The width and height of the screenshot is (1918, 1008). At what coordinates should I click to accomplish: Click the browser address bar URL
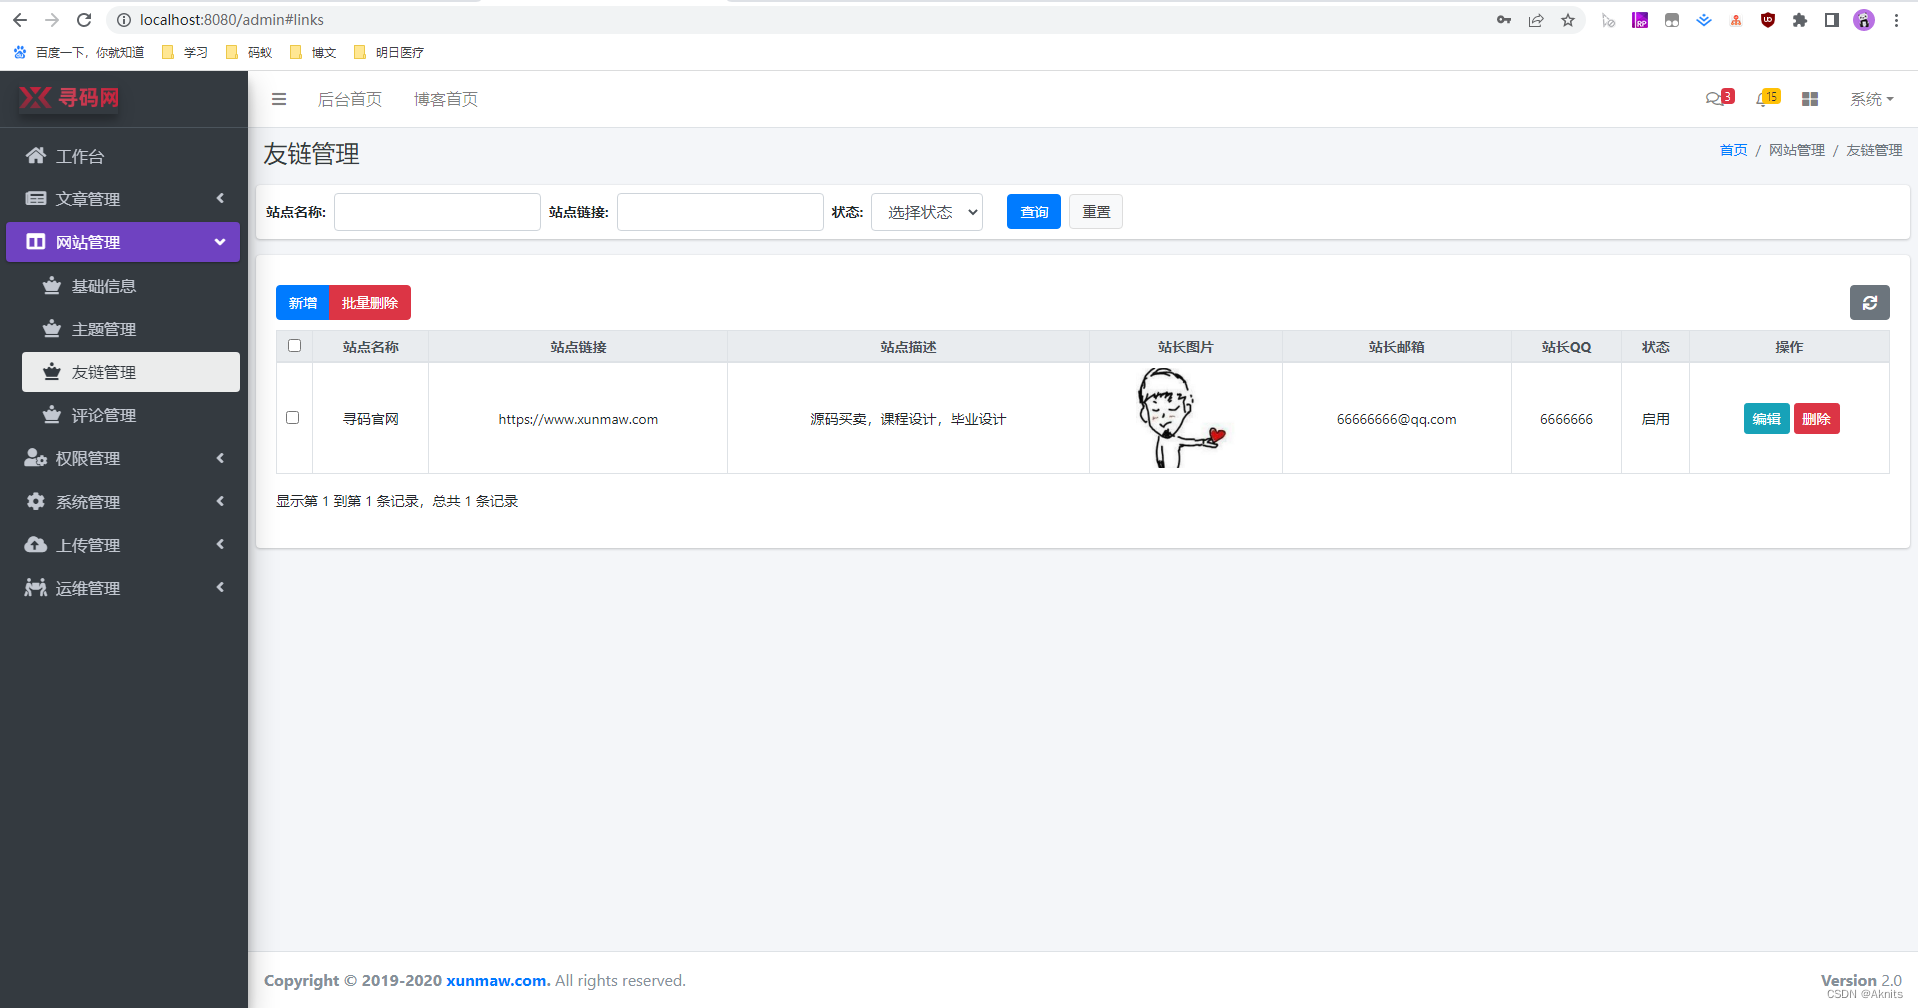[232, 20]
